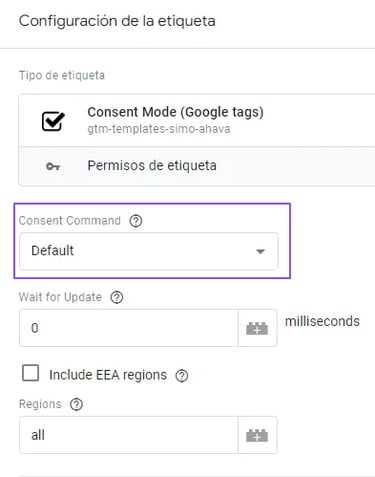Open help icon next to Consent Command
The width and height of the screenshot is (375, 477).
pyautogui.click(x=136, y=221)
